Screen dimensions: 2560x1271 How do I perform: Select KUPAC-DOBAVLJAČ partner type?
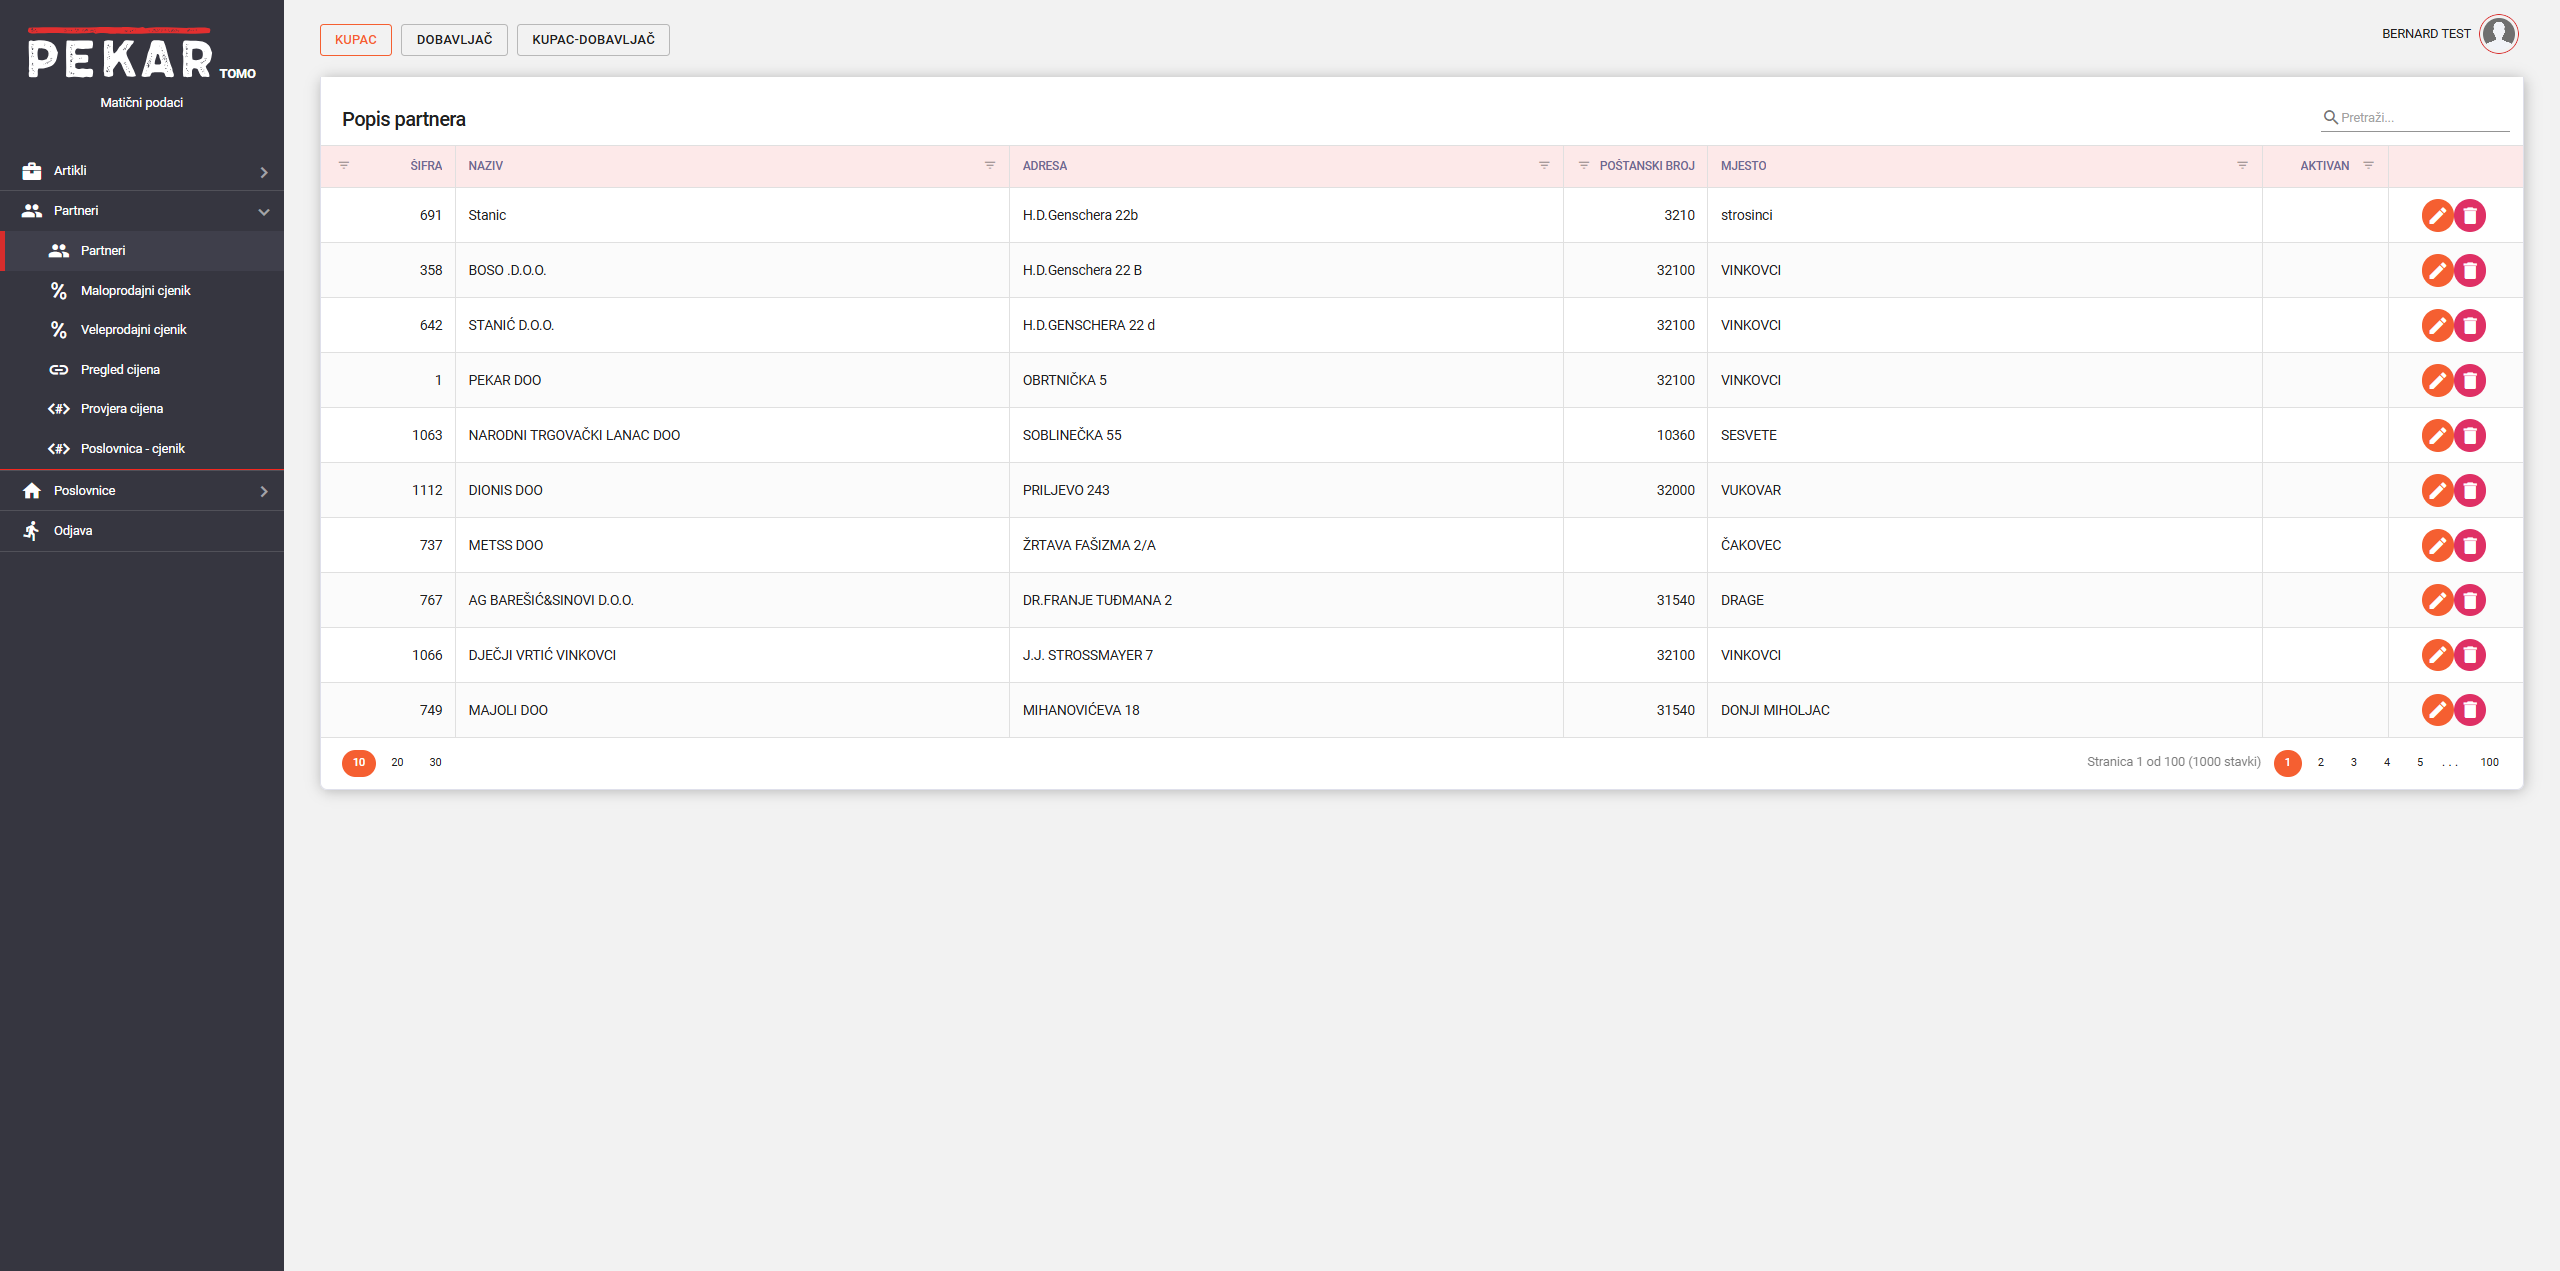(593, 40)
